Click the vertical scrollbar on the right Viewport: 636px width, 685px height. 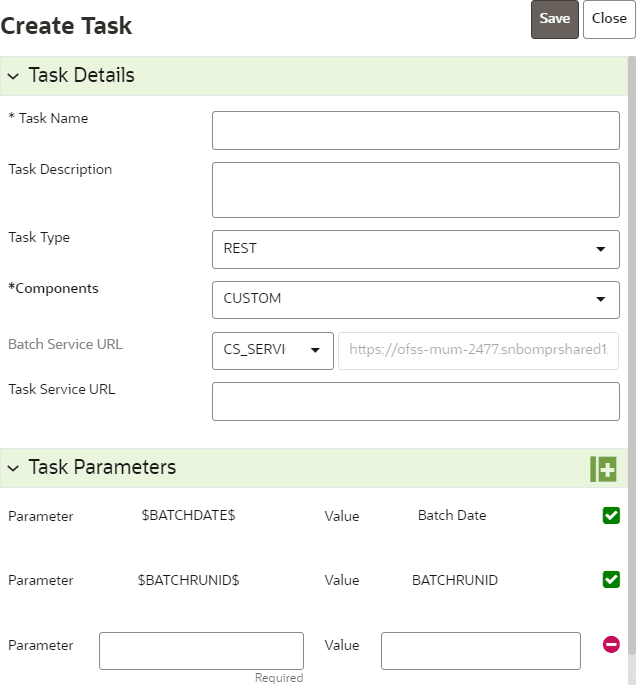click(632, 355)
